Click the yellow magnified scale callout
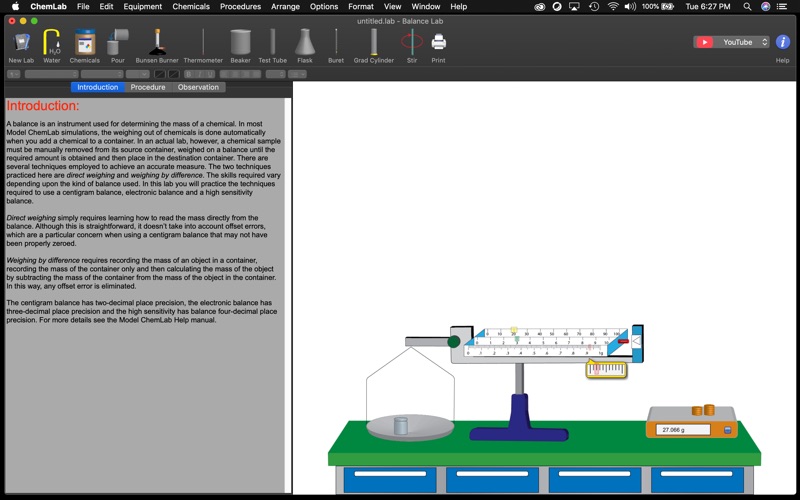This screenshot has width=800, height=500. (x=606, y=369)
